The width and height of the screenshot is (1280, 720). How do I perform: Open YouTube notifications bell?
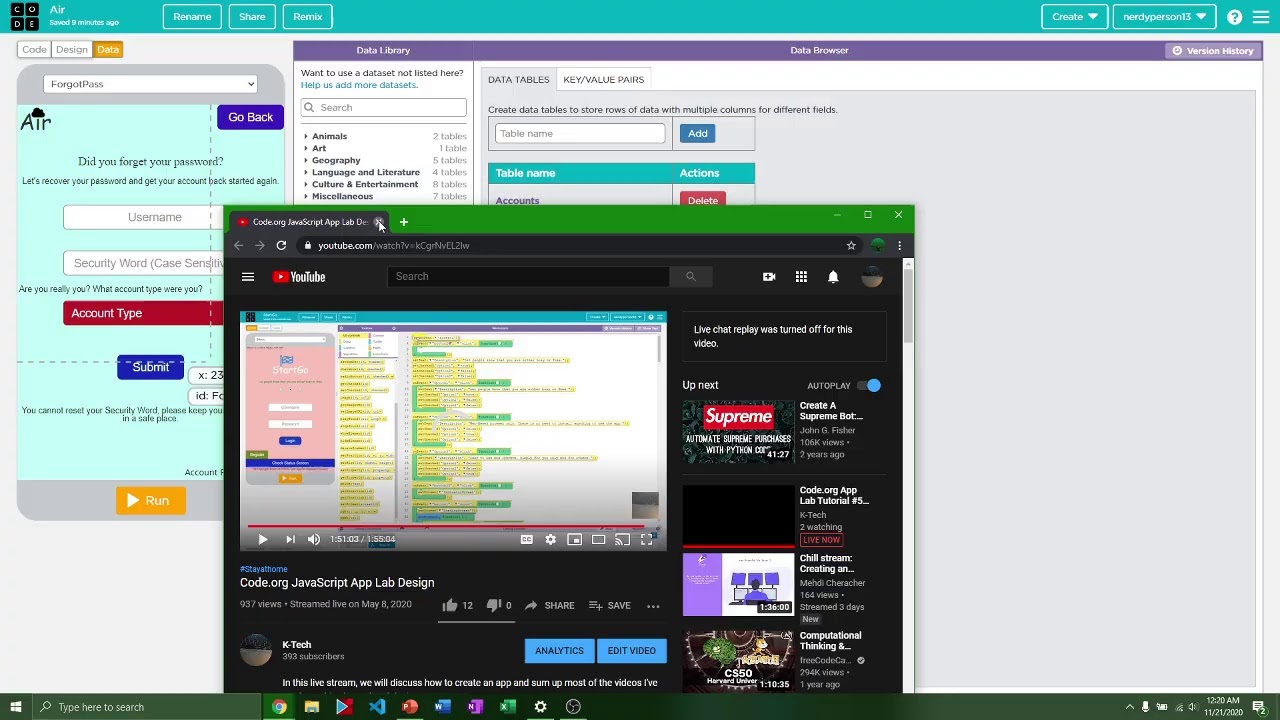(x=833, y=277)
